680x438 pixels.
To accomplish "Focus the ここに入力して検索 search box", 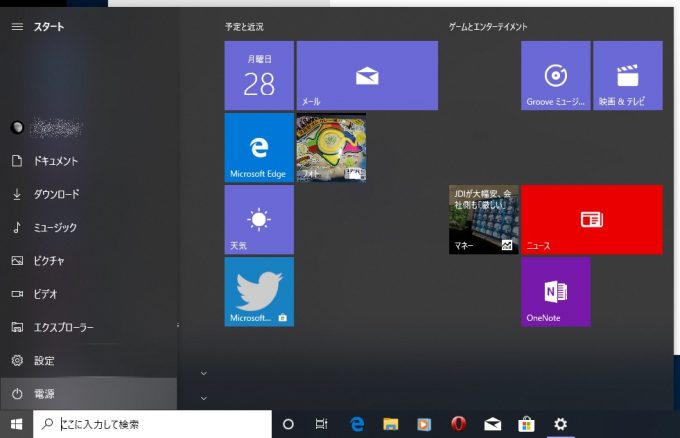I will coord(152,424).
